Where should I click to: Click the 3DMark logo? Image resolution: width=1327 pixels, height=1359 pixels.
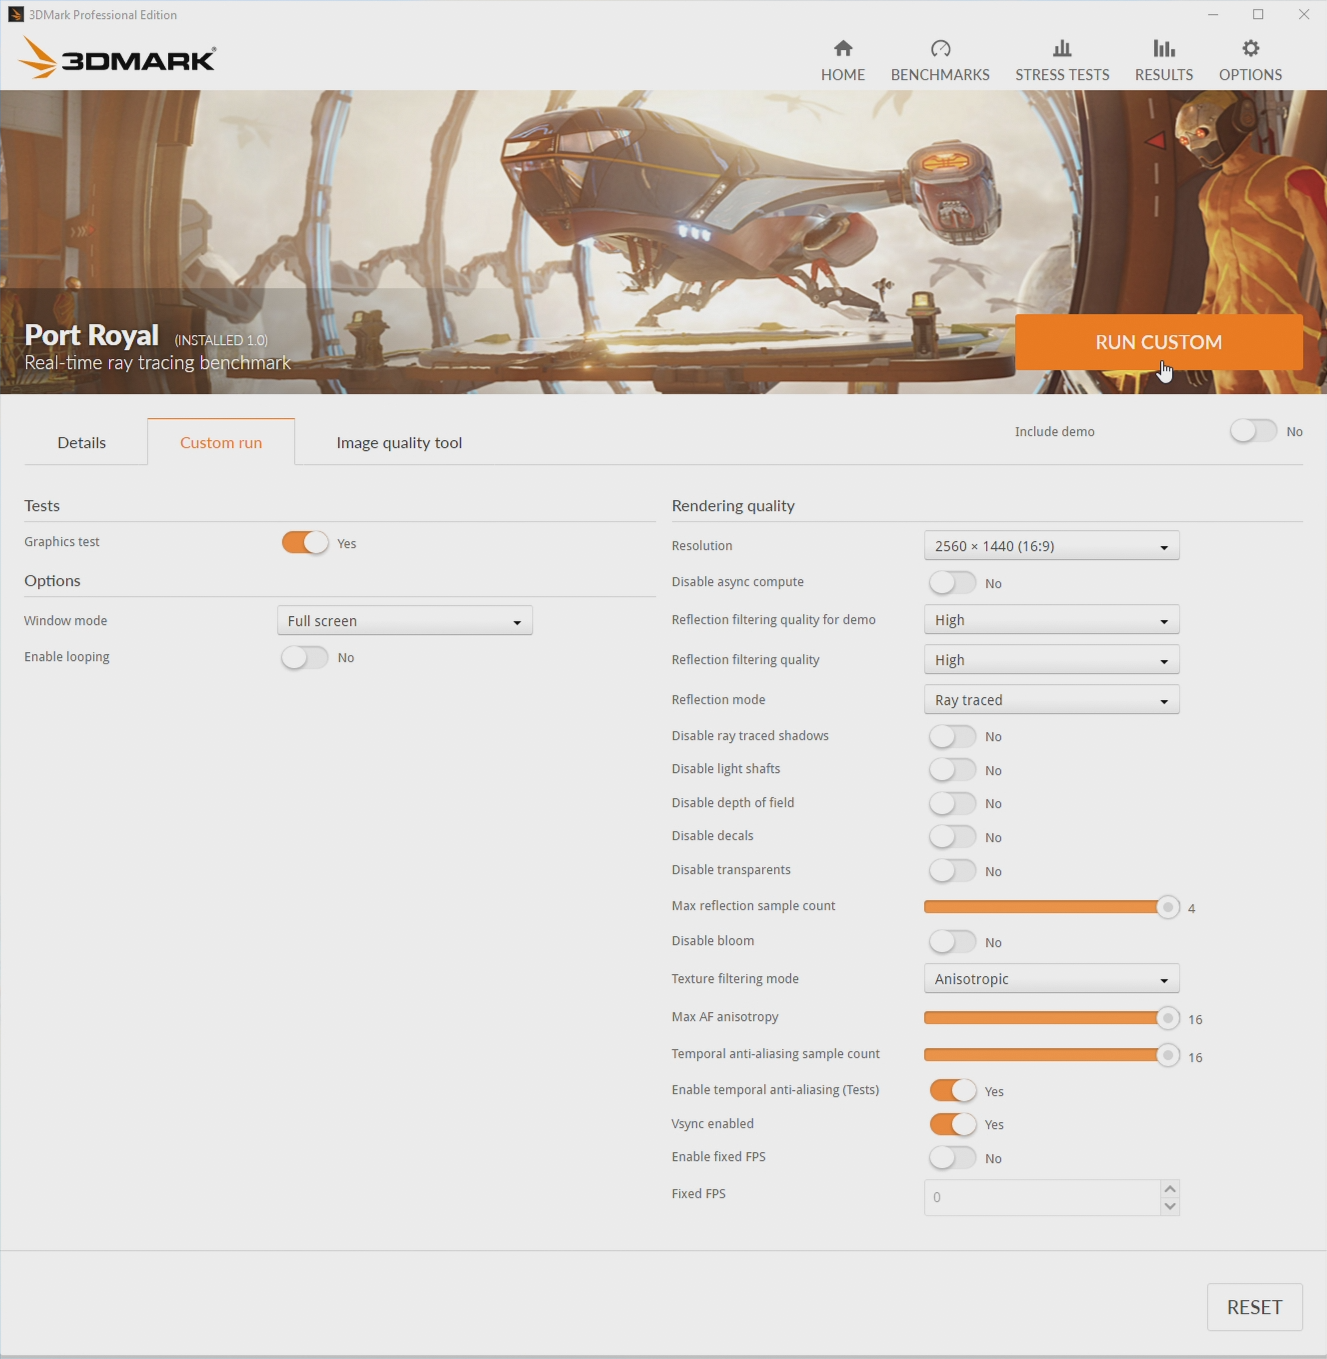[117, 58]
